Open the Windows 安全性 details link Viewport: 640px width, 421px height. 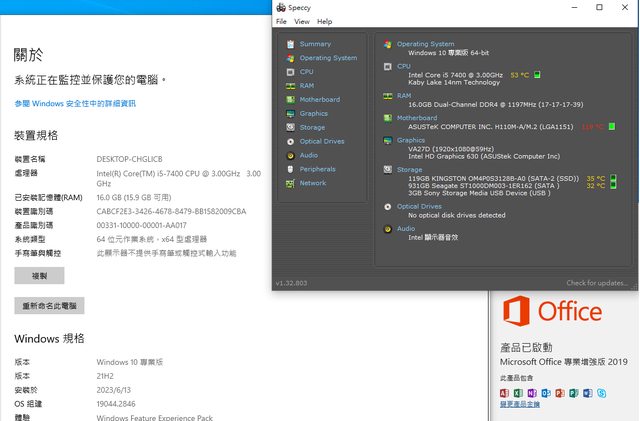point(74,103)
